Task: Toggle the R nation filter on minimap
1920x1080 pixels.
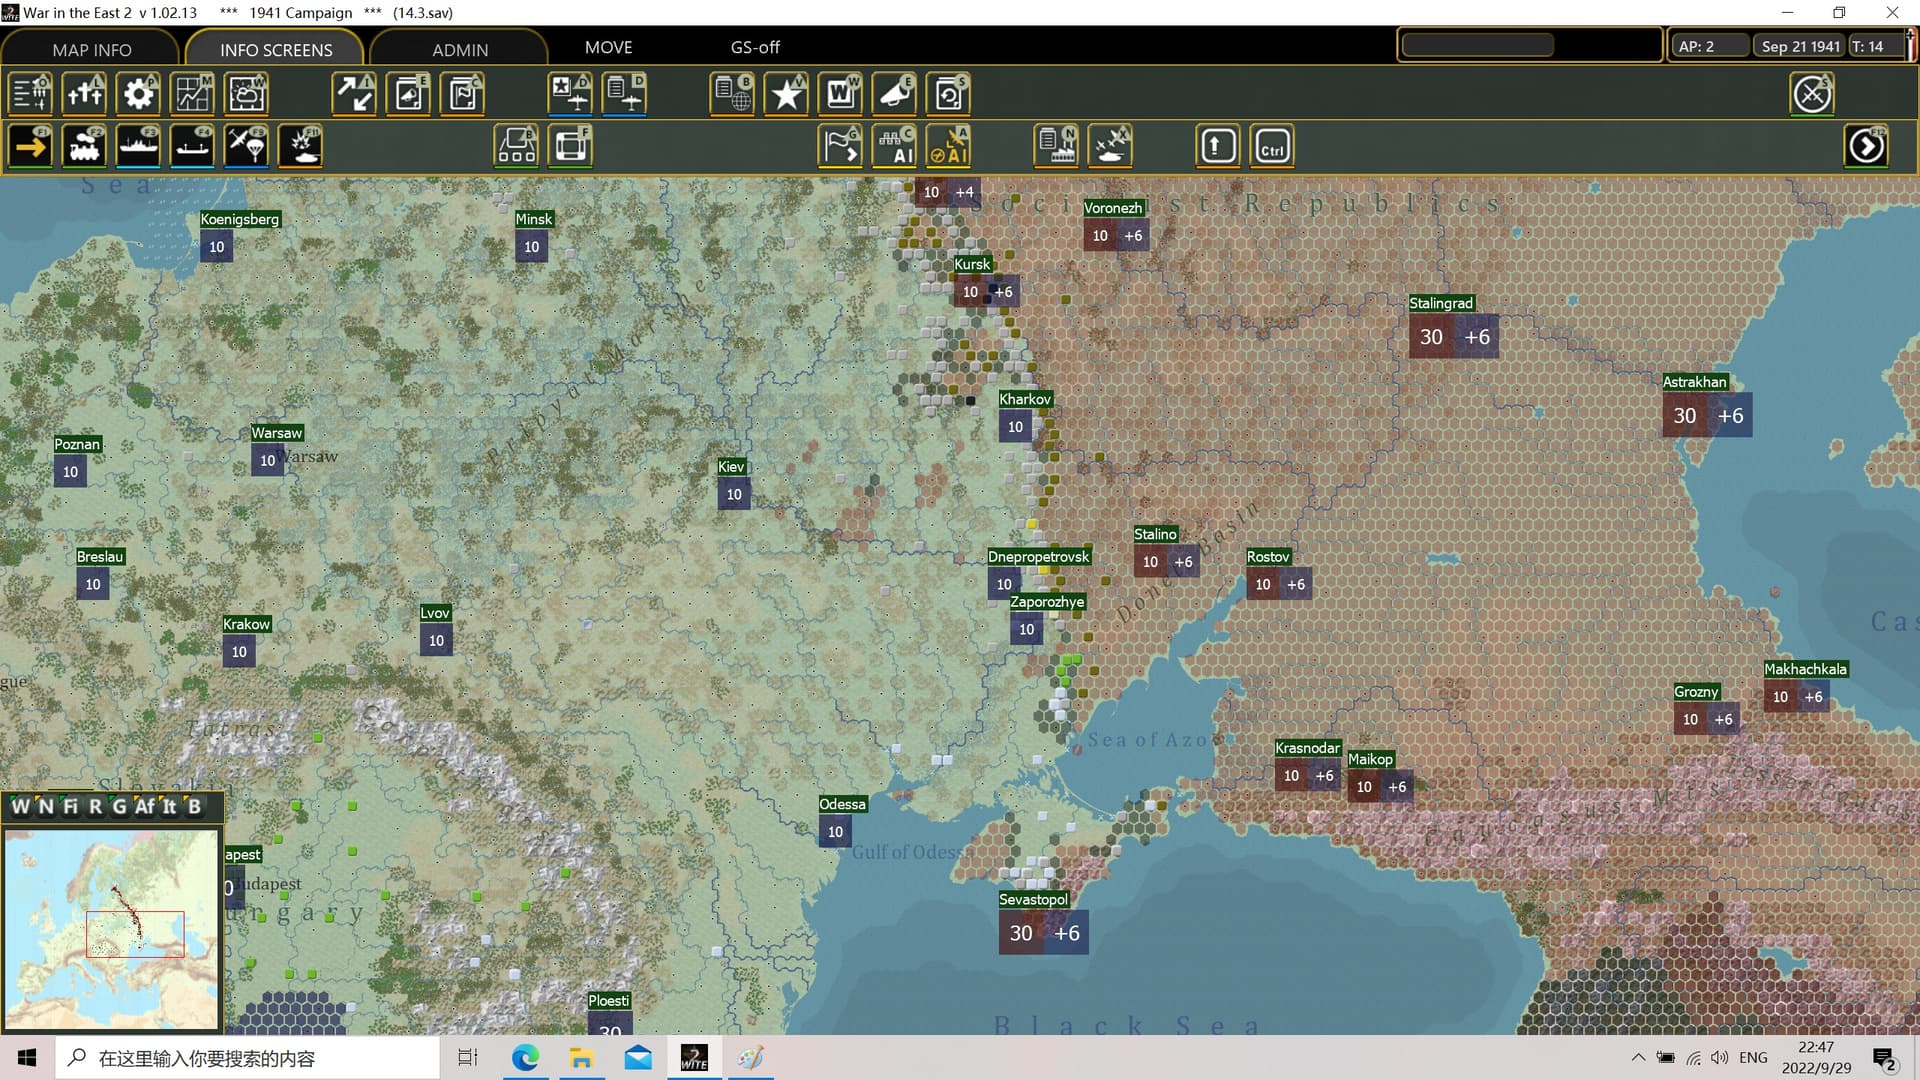Action: click(95, 806)
